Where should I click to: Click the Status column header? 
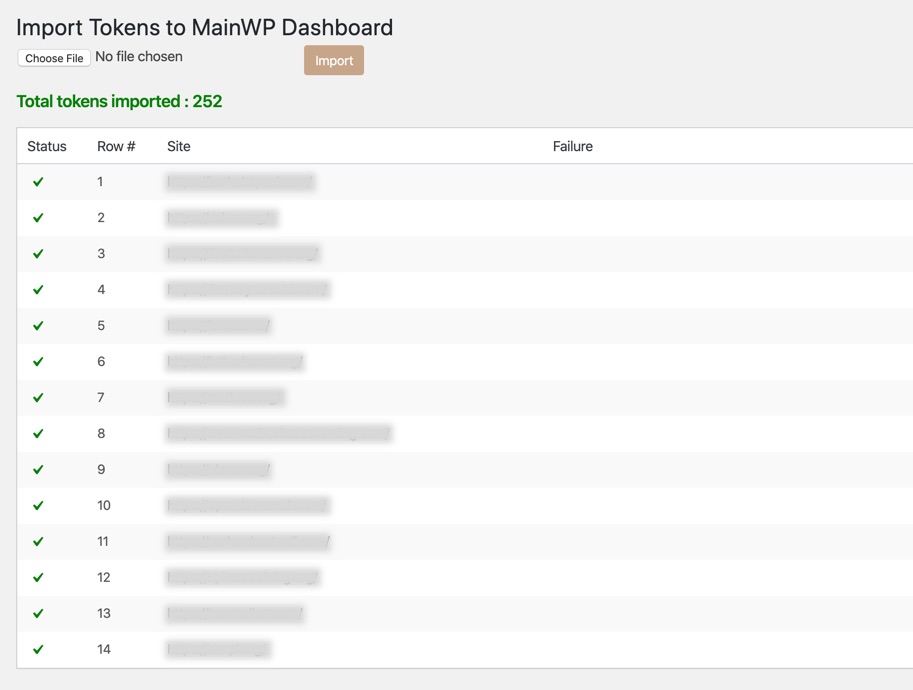point(47,146)
